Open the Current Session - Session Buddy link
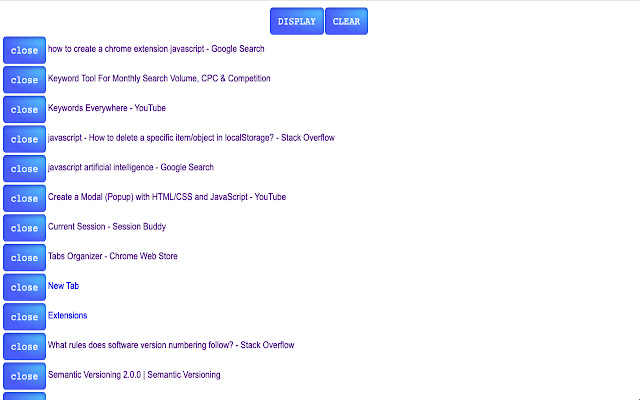This screenshot has width=640, height=400. [107, 227]
